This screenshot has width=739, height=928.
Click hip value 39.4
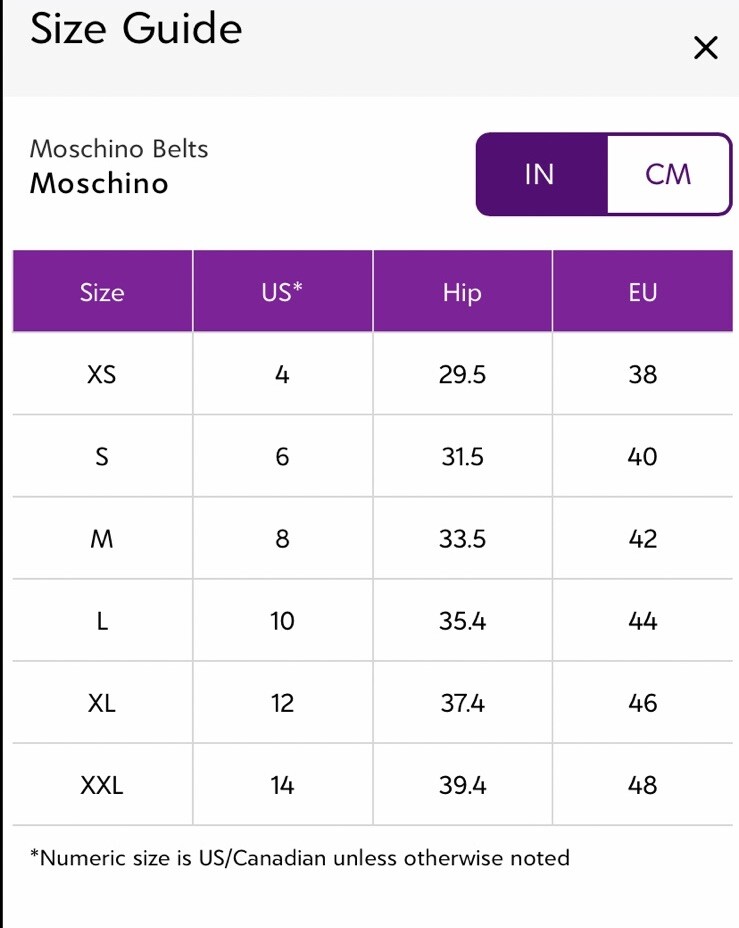pos(462,785)
